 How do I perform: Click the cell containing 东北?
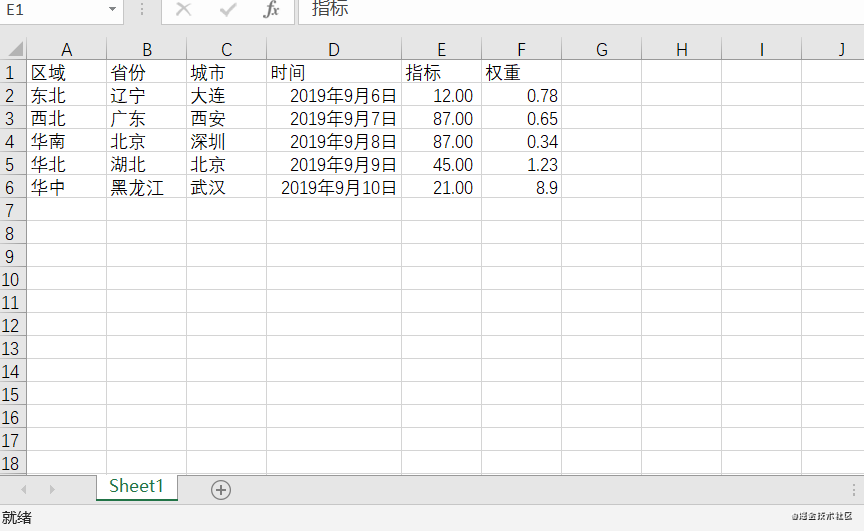(67, 95)
